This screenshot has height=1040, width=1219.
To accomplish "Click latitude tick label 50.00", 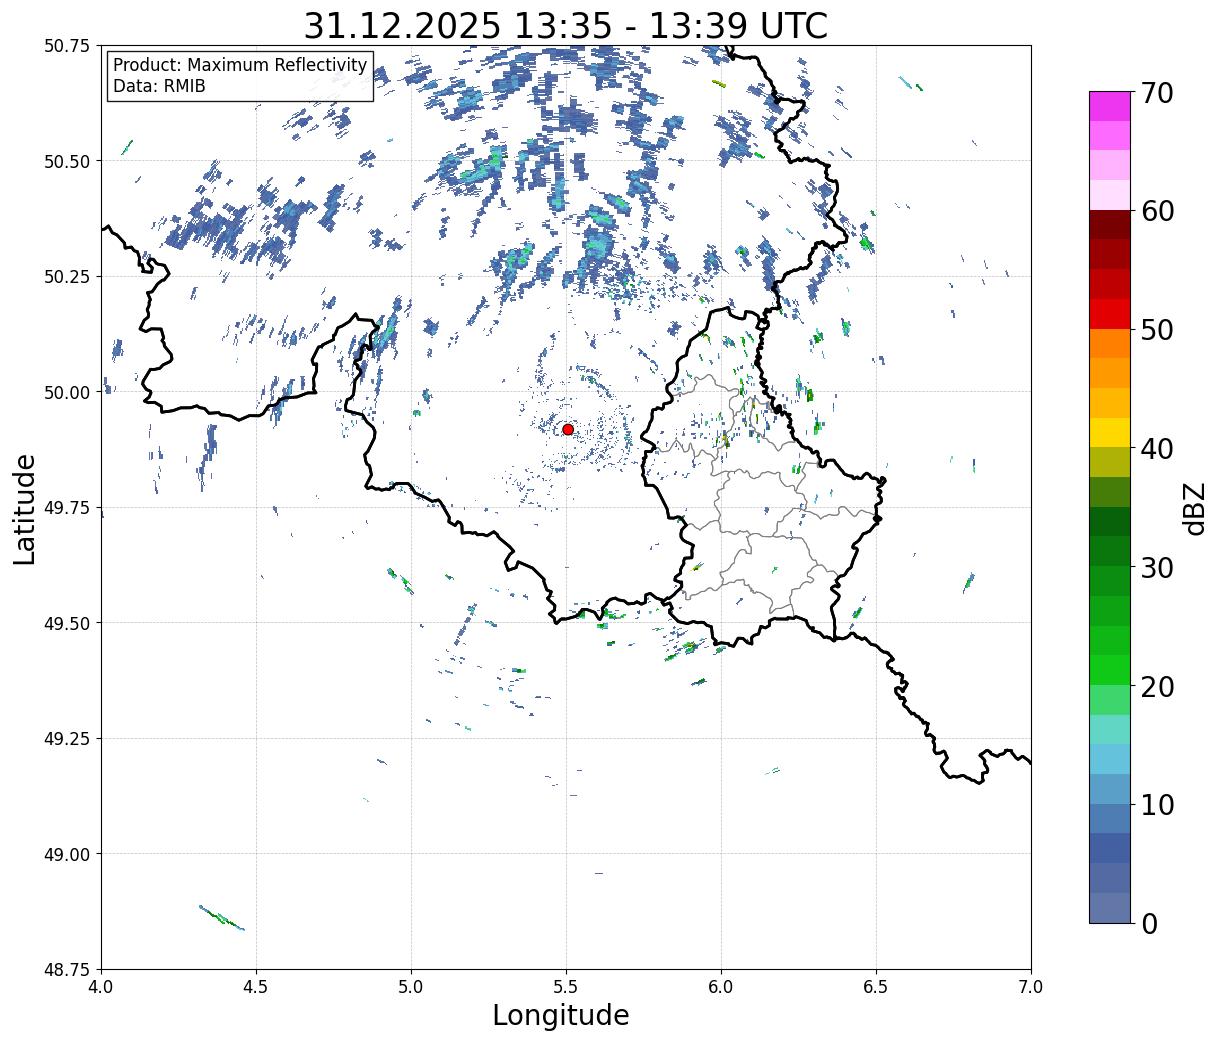I will click(67, 392).
